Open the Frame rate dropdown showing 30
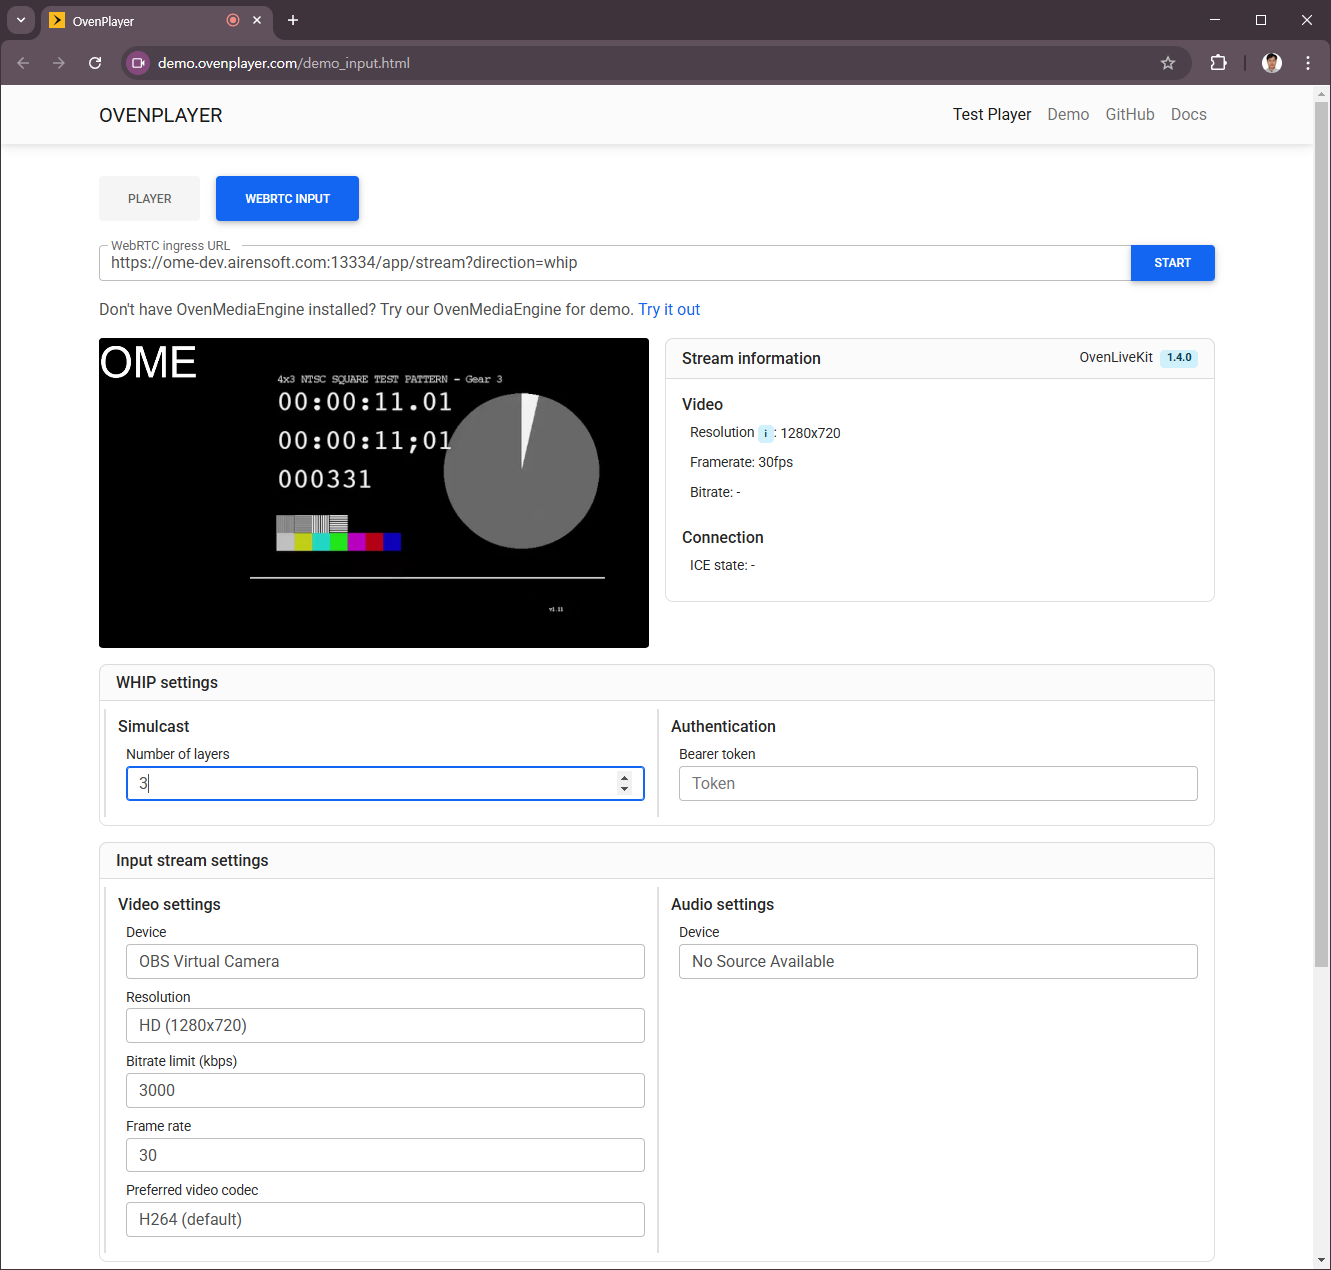1331x1270 pixels. pos(385,1155)
